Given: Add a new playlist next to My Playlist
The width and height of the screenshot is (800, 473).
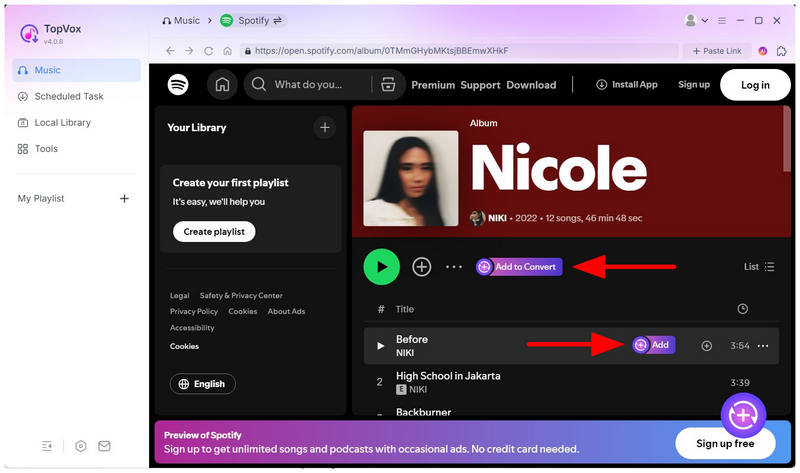Looking at the screenshot, I should (124, 198).
